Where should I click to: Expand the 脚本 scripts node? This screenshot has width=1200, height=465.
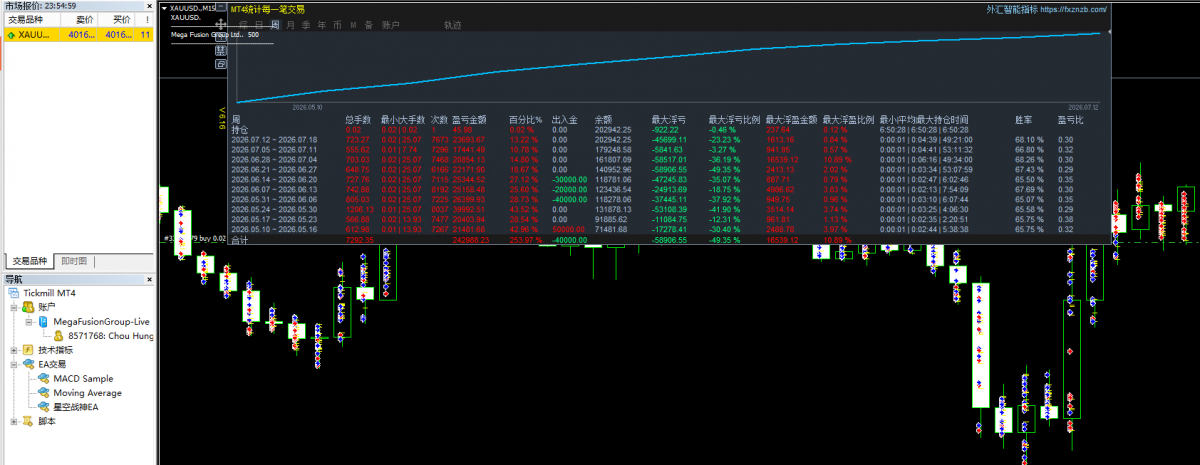tap(13, 421)
